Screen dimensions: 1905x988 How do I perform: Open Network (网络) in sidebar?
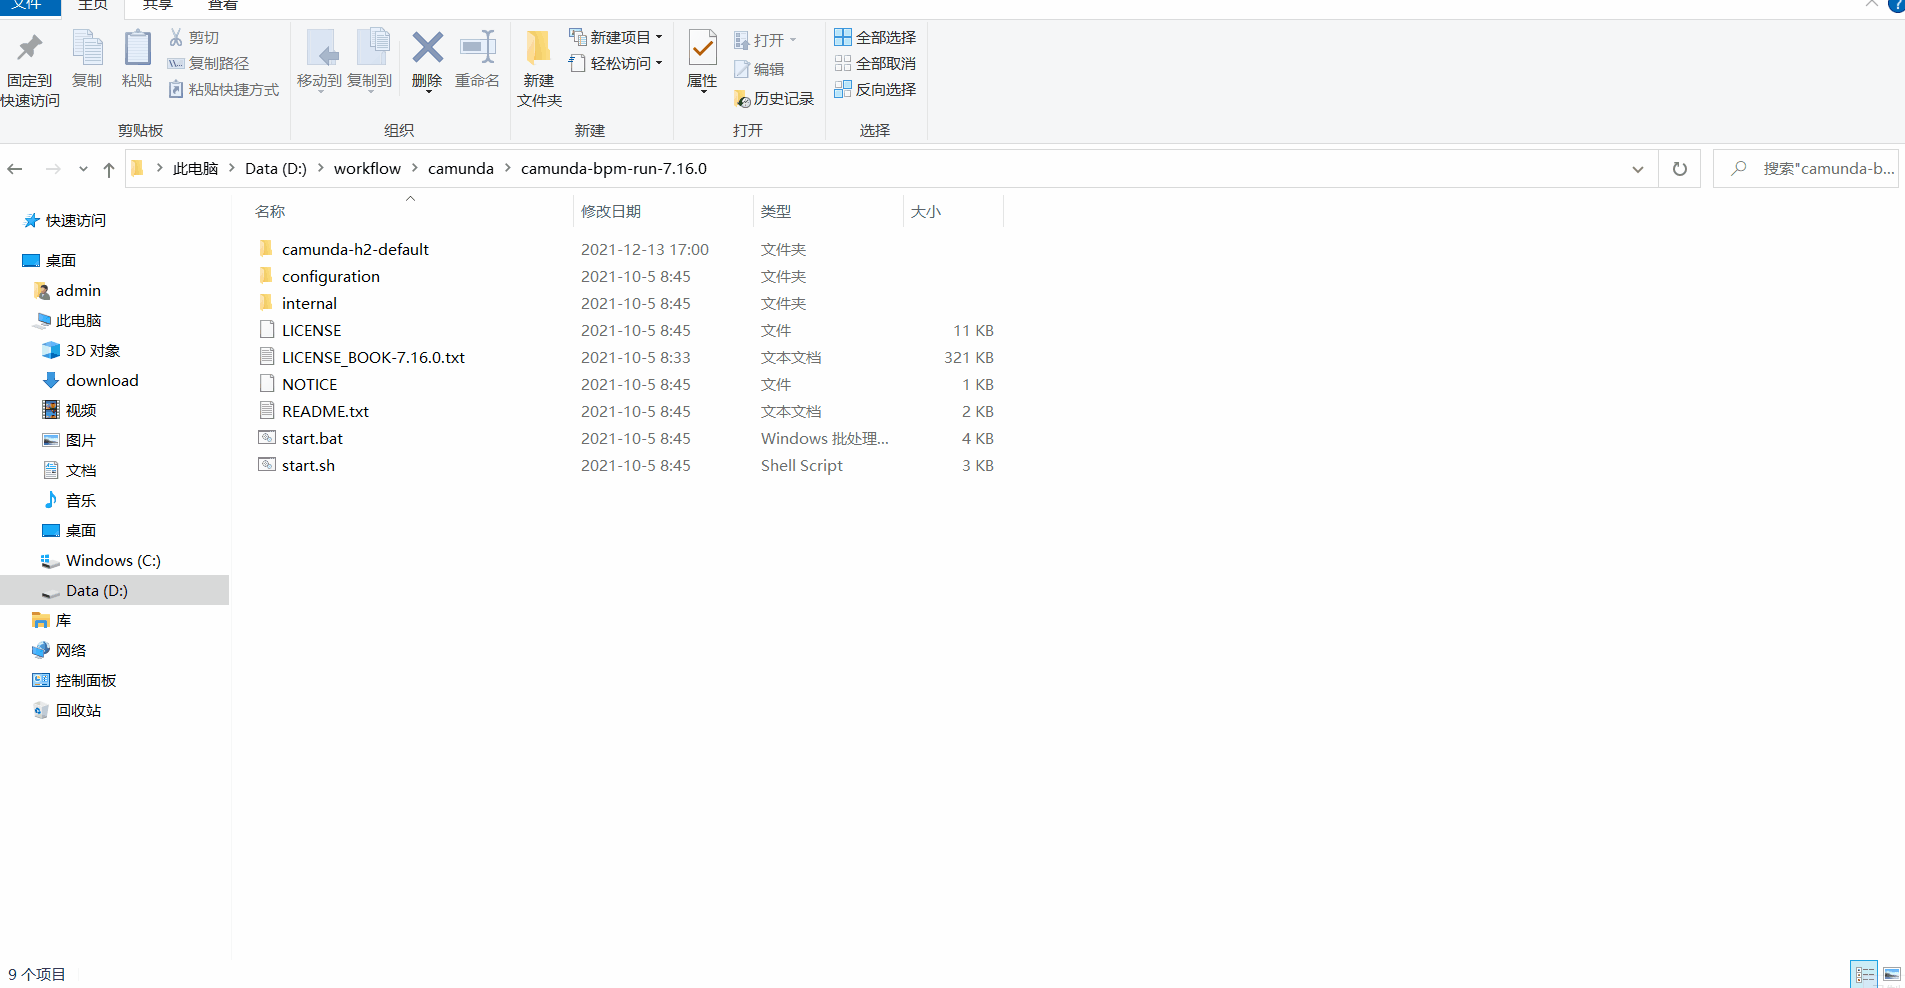coord(60,650)
